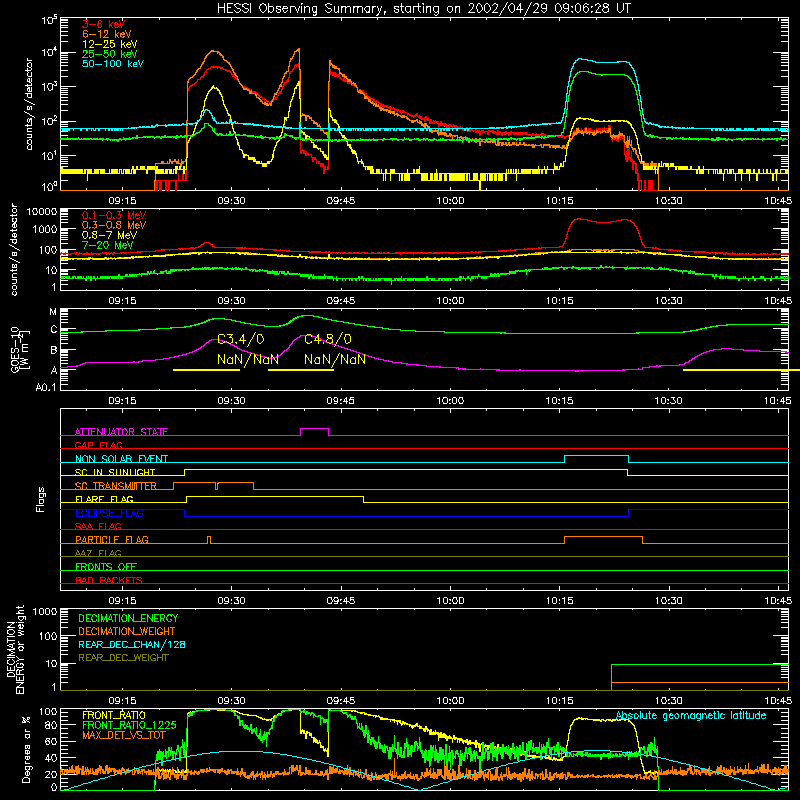This screenshot has width=800, height=800.
Task: Click the '0.3-0.8 MeV' legend entry
Action: click(x=114, y=225)
